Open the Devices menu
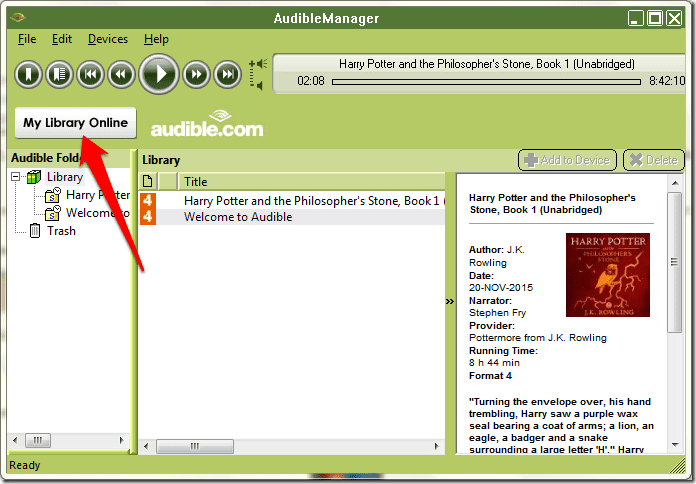696x484 pixels. coord(108,39)
